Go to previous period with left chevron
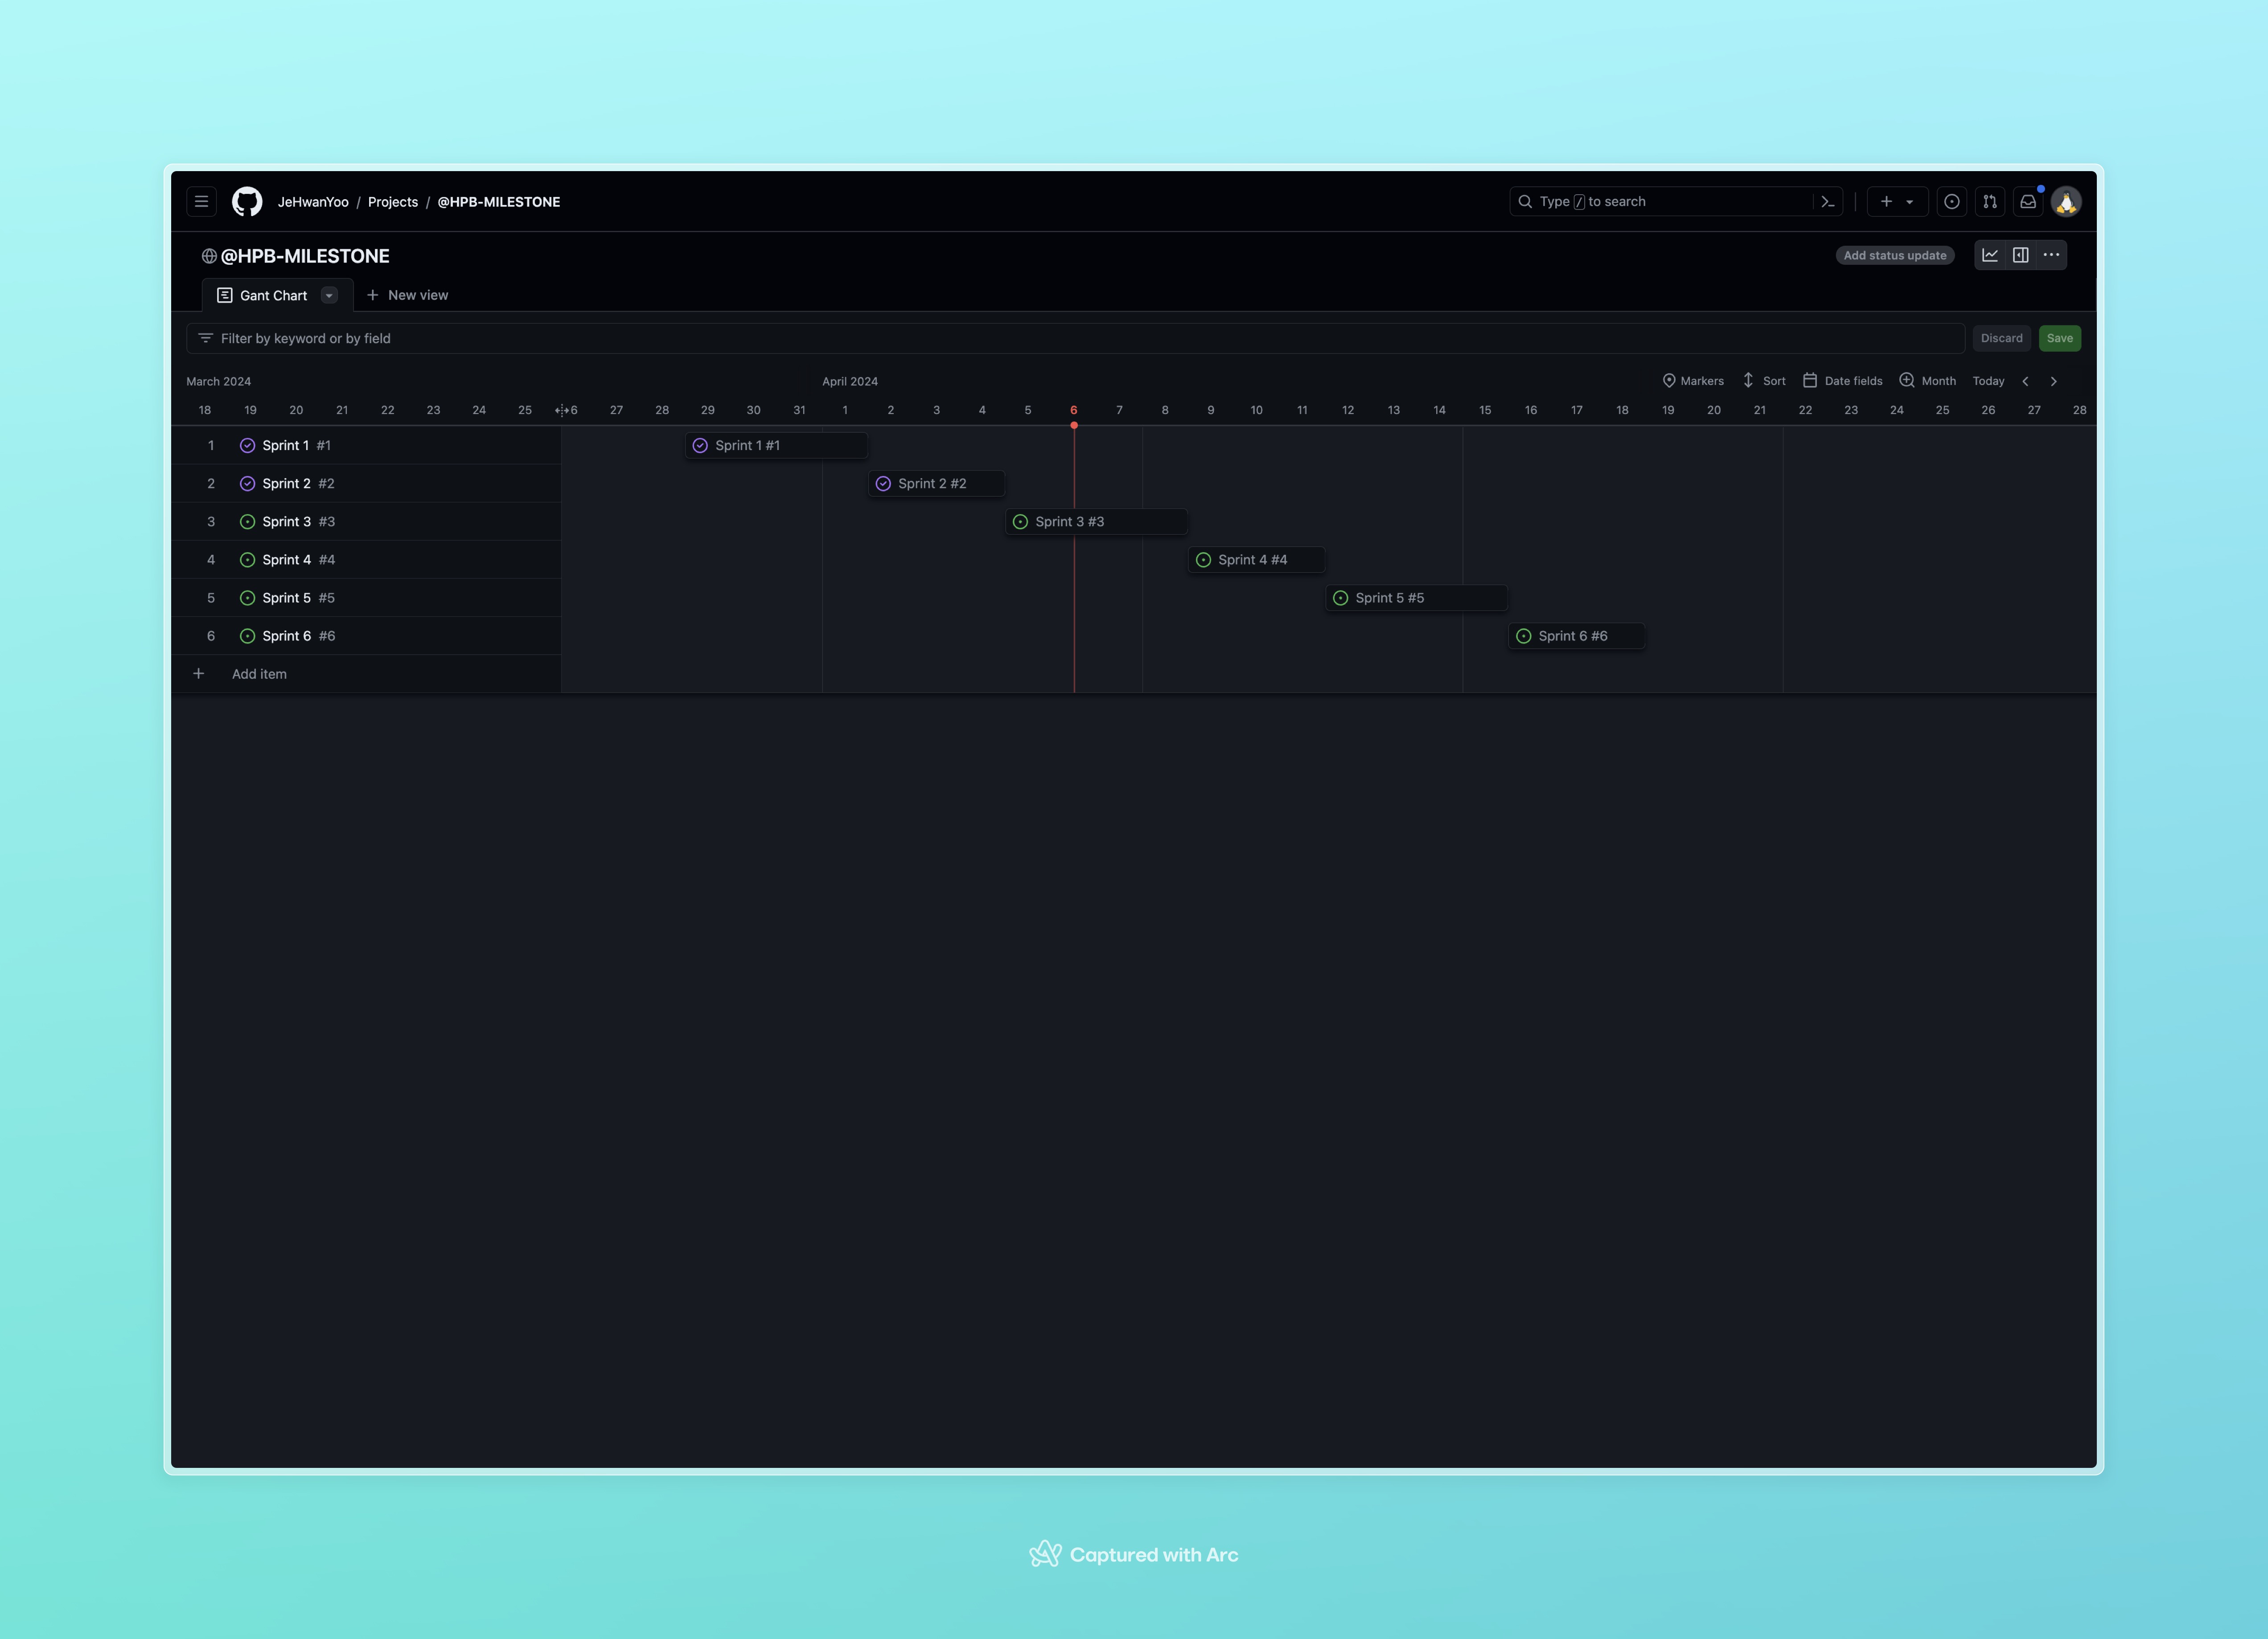This screenshot has width=2268, height=1639. point(2025,381)
